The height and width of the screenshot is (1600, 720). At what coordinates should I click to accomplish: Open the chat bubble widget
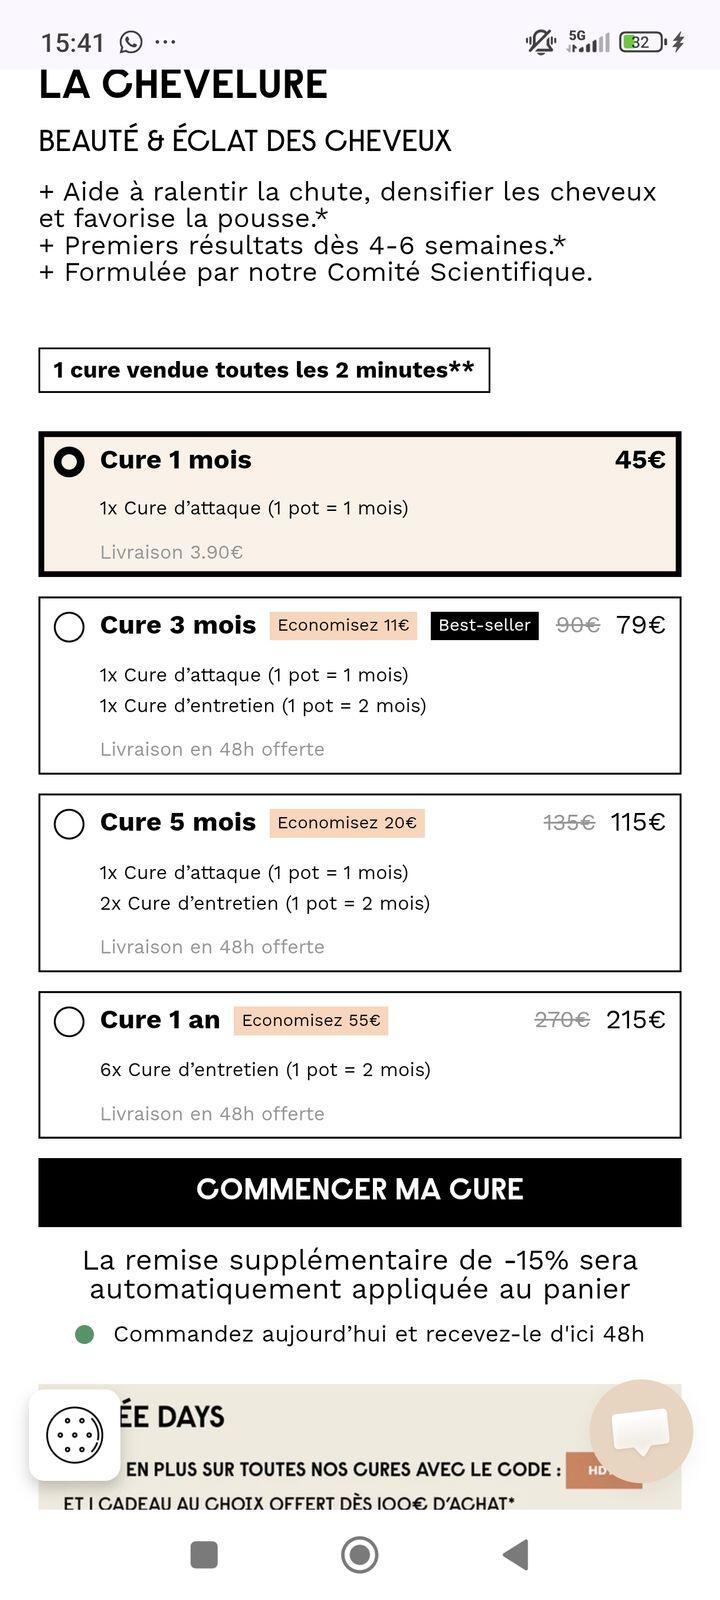click(641, 1431)
